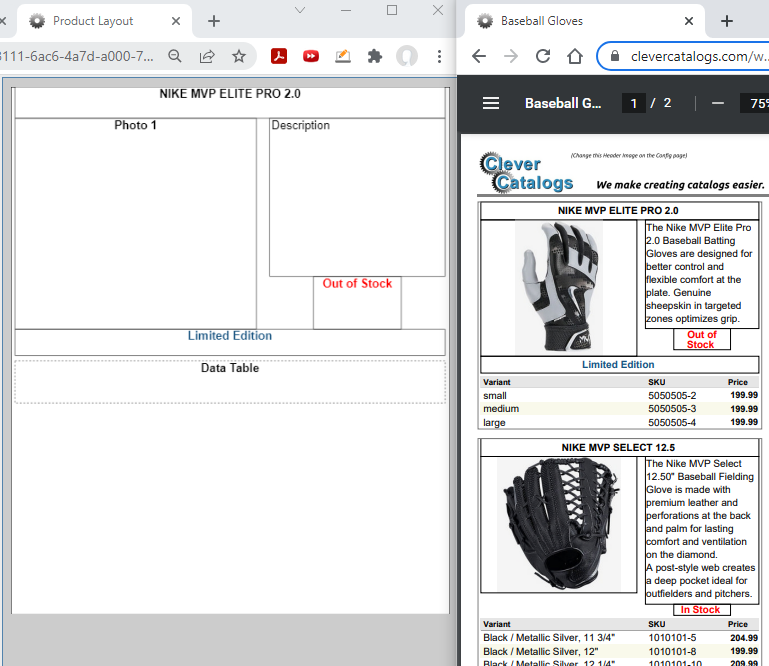
Task: Click the NIKE MVP ELITE PRO 2.0 heading in PDF
Action: tap(618, 210)
